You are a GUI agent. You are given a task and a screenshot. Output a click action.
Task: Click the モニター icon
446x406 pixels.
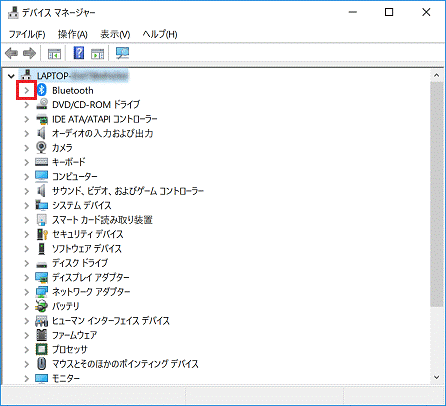click(42, 378)
